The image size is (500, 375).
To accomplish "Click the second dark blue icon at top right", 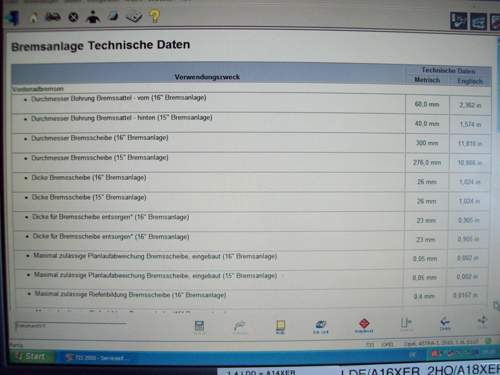I will point(478,22).
